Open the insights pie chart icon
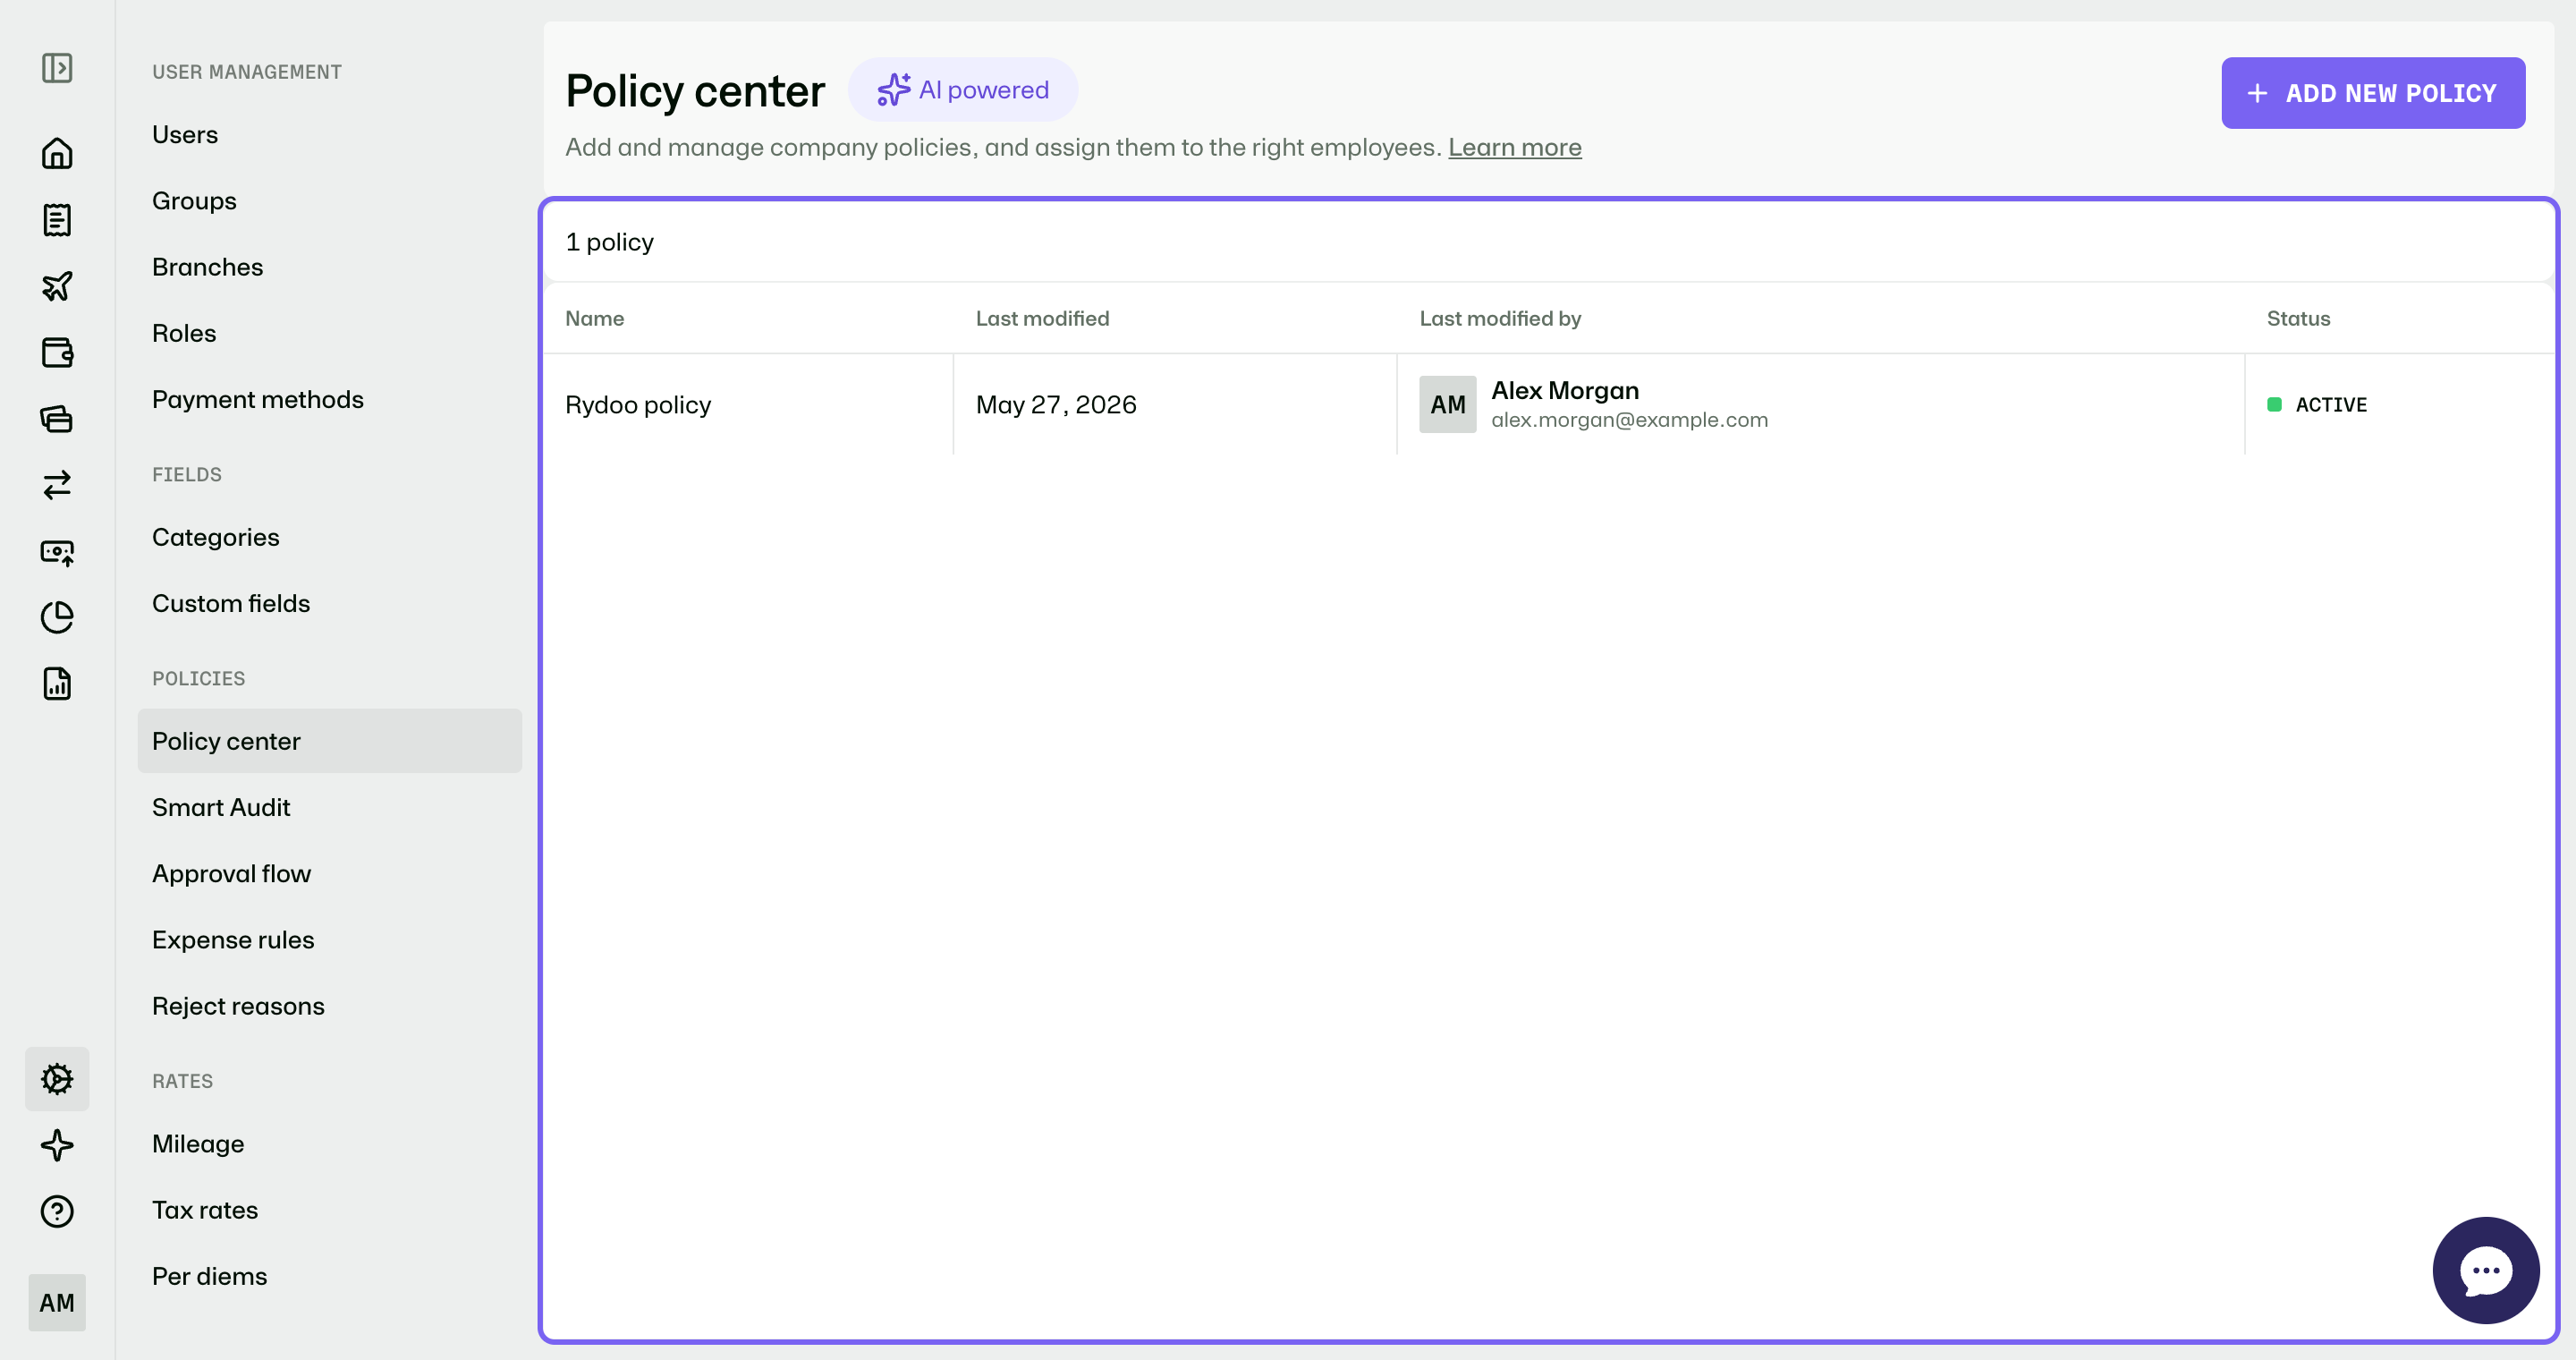This screenshot has width=2576, height=1360. [57, 617]
